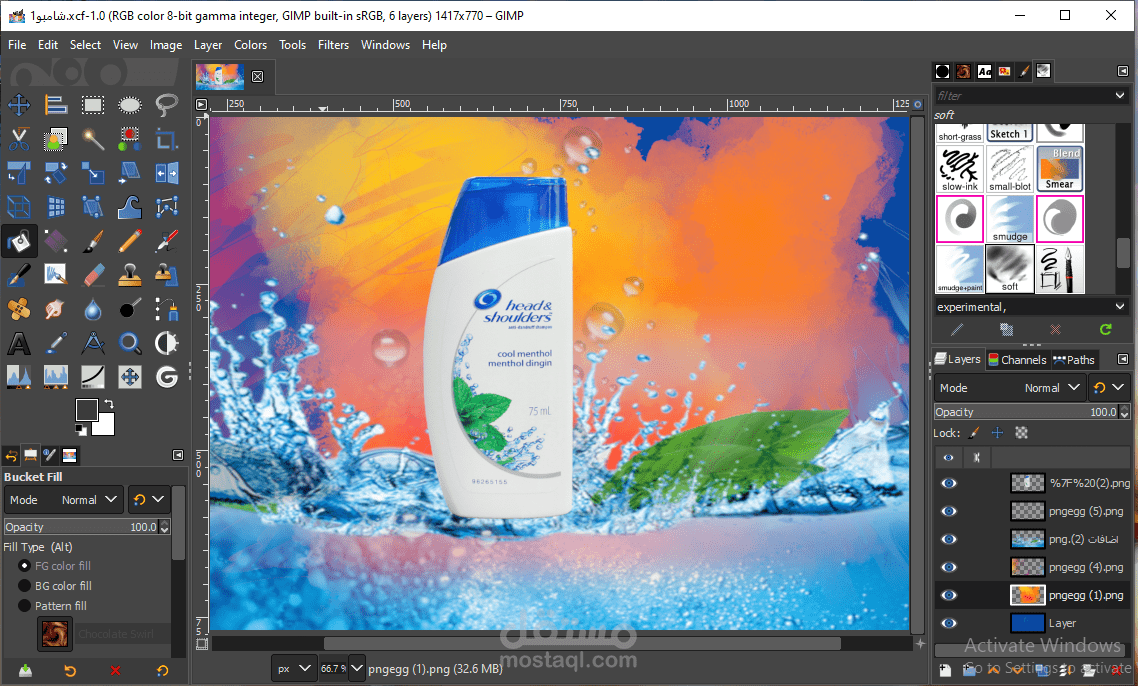
Task: Select the Zoom magnifier tool
Action: click(130, 343)
